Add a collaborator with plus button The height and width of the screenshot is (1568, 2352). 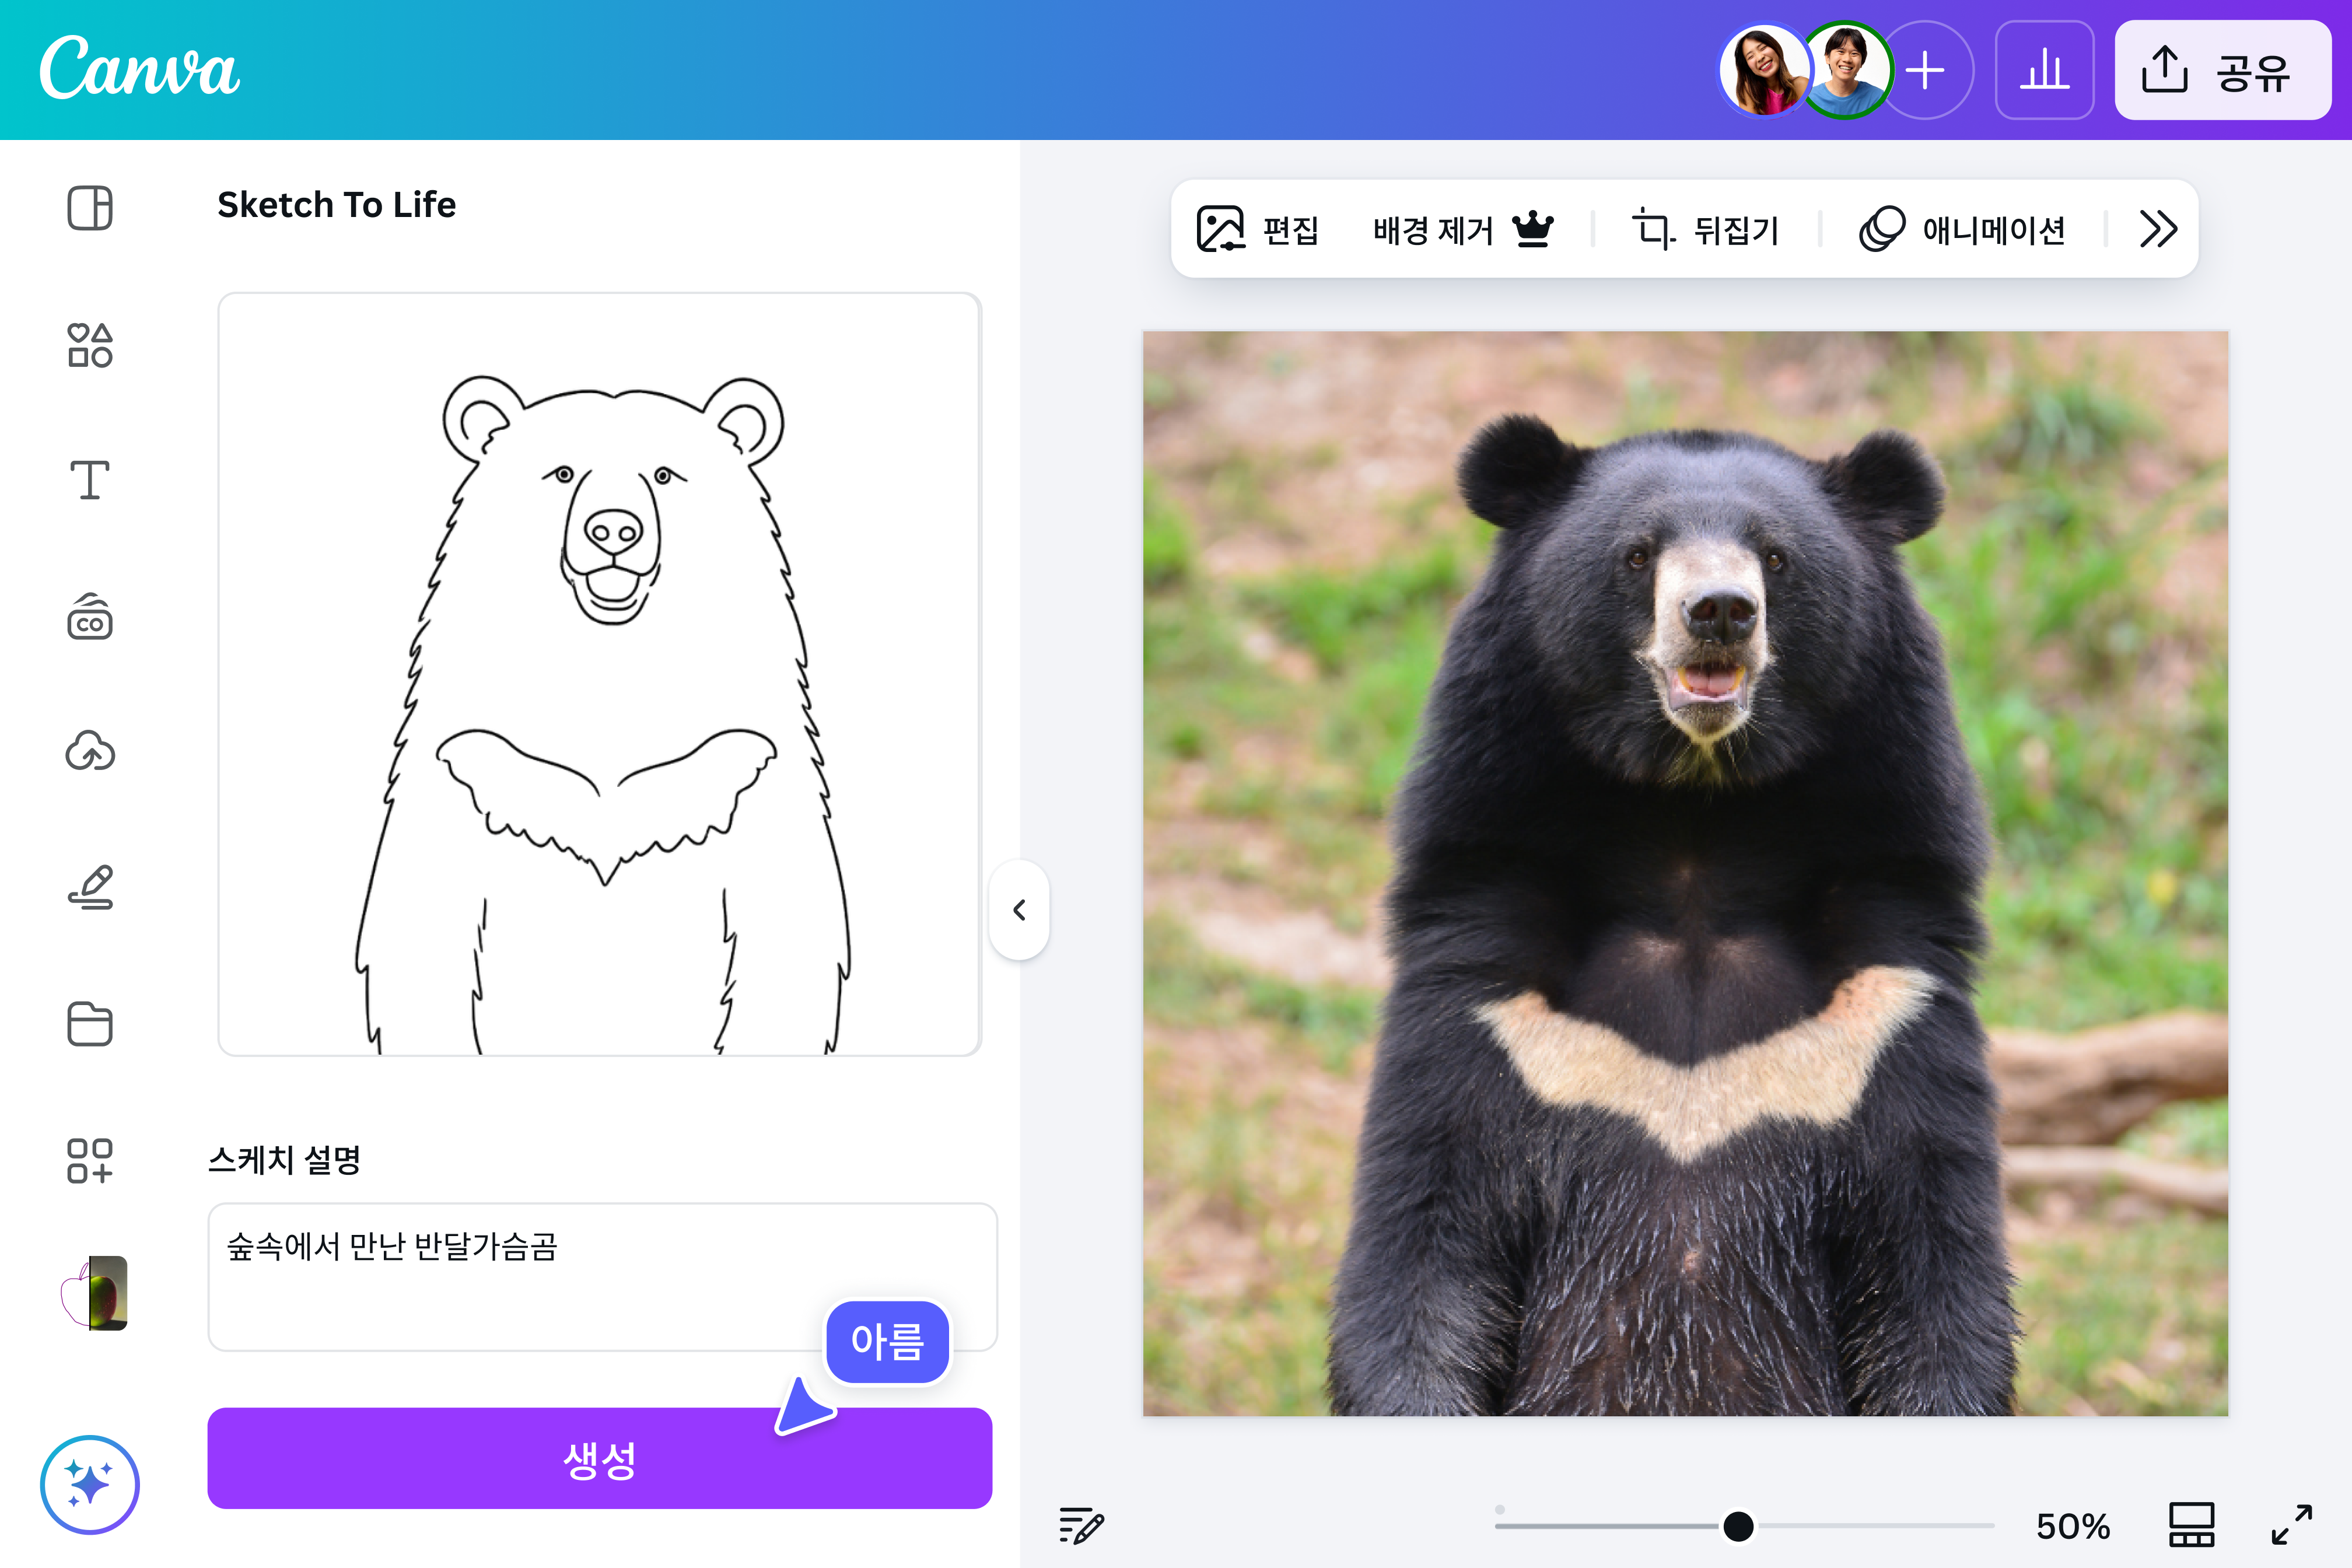click(x=1926, y=70)
